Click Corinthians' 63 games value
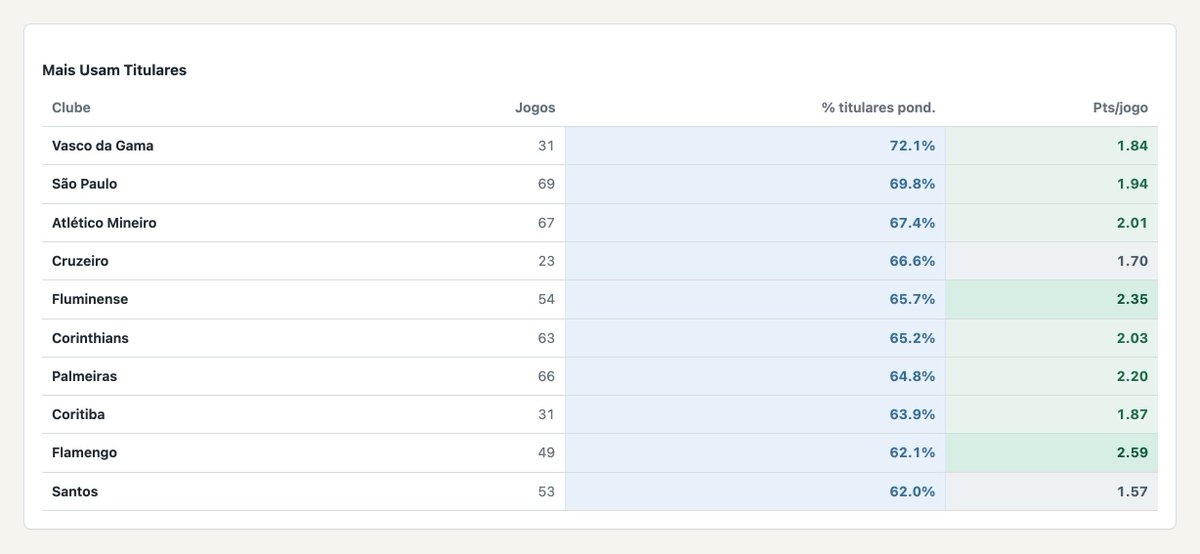 tap(546, 338)
